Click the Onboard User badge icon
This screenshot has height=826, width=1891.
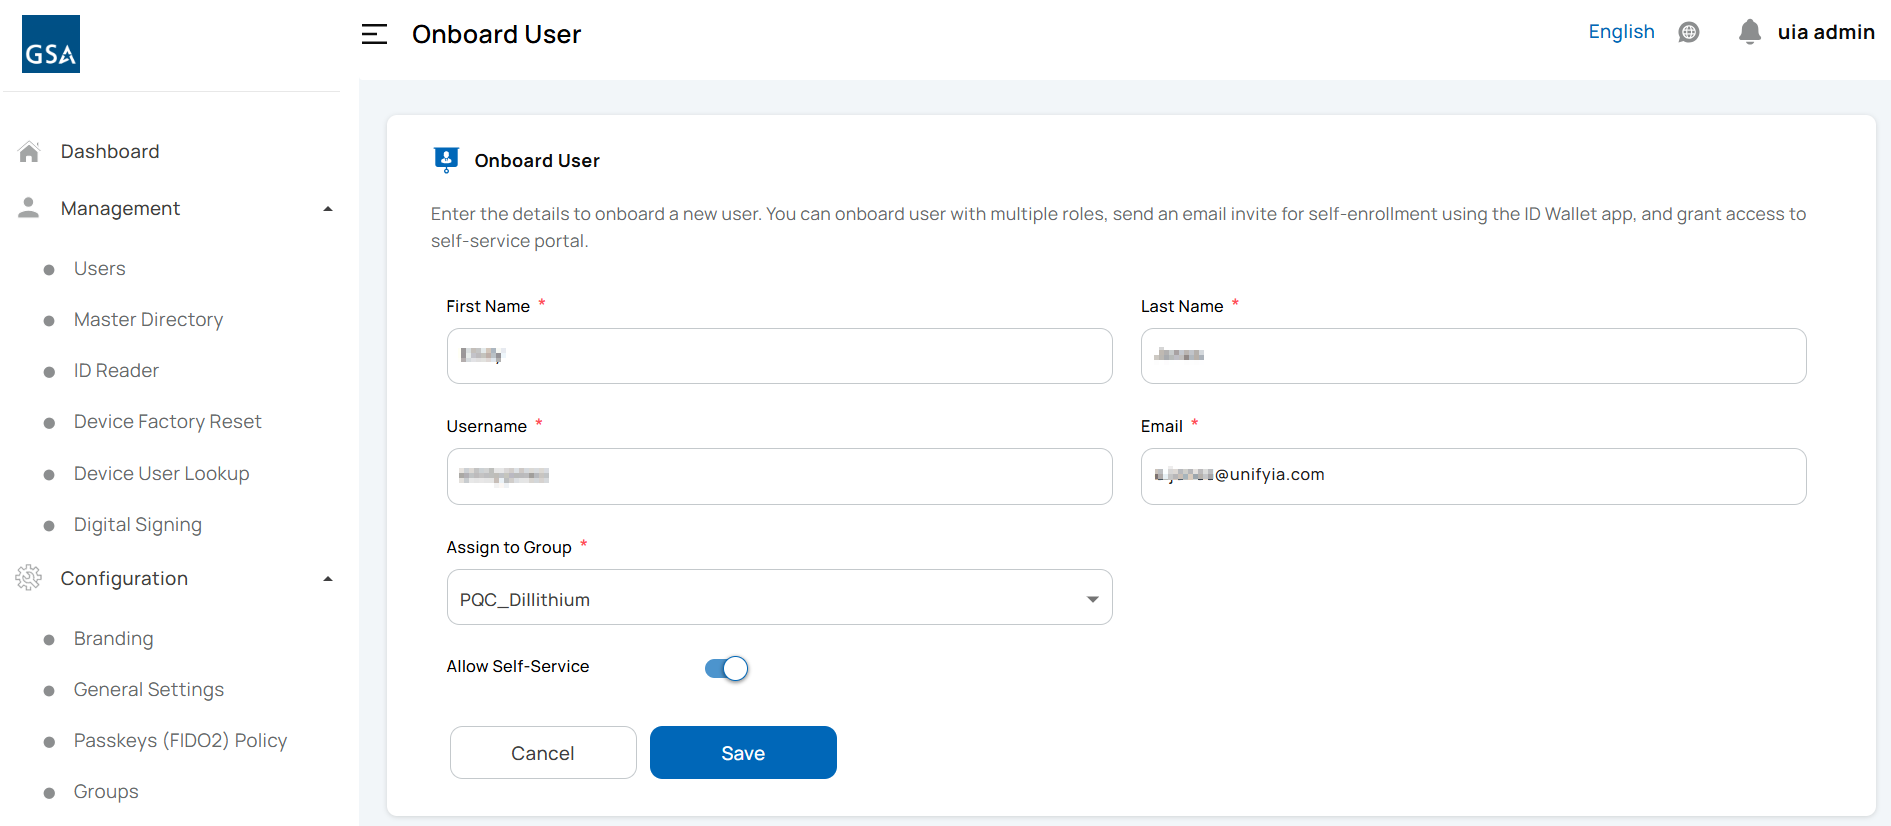446,160
